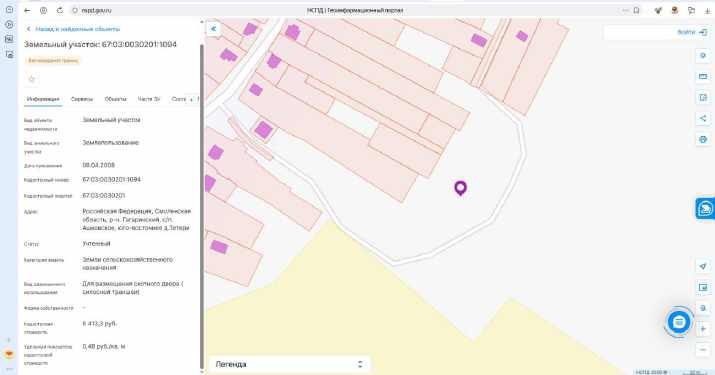Open the chat assistant side button
Screen dimensions: 715x375
click(x=705, y=208)
